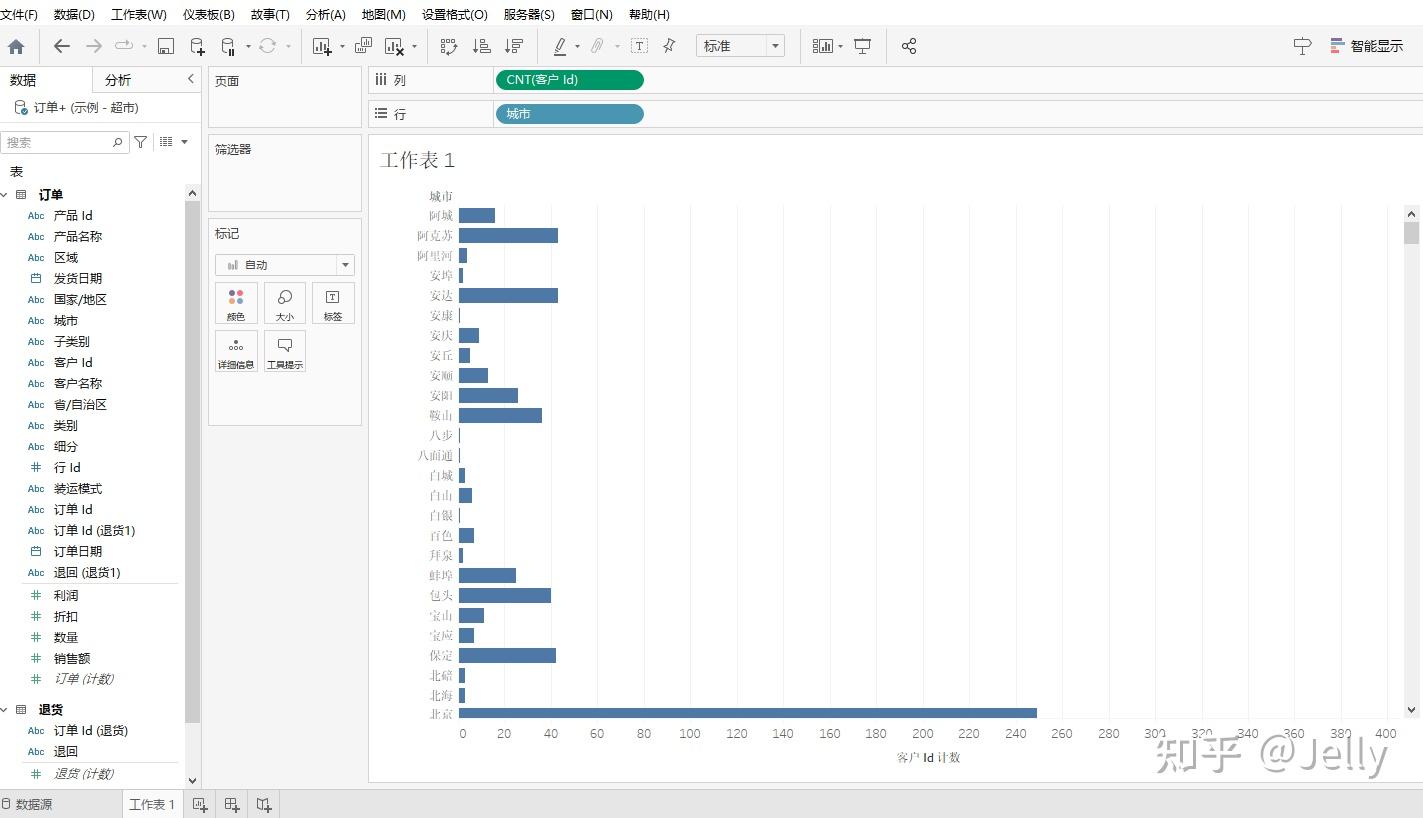Screen dimensions: 1423x818
Task: Open the mark type 自动 dropdown
Action: pos(285,265)
